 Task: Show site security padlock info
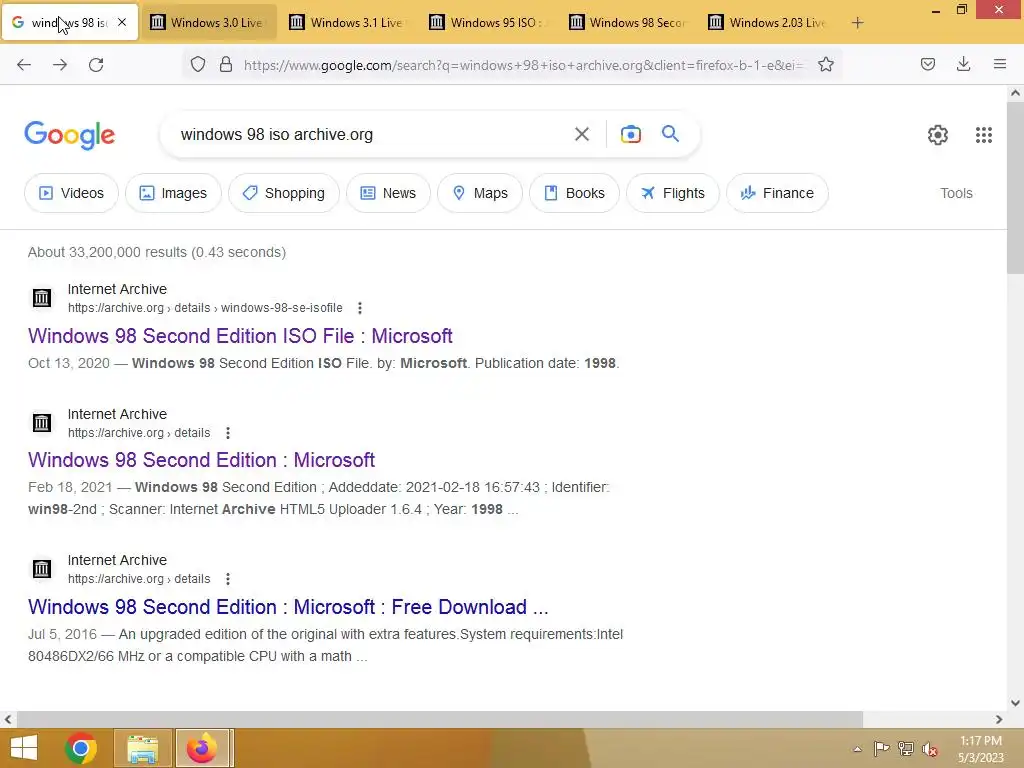point(226,64)
